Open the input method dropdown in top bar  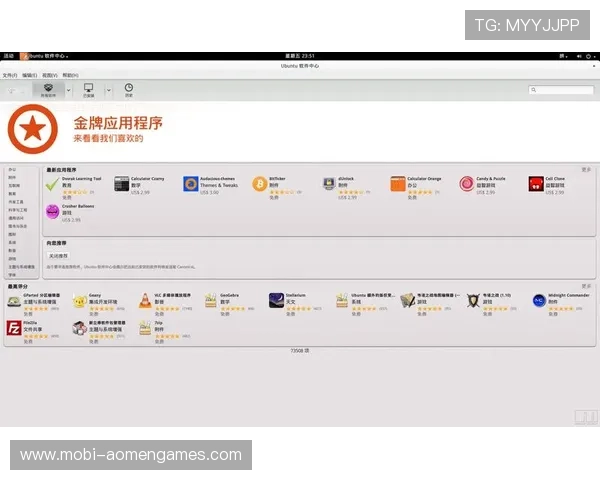click(x=563, y=56)
